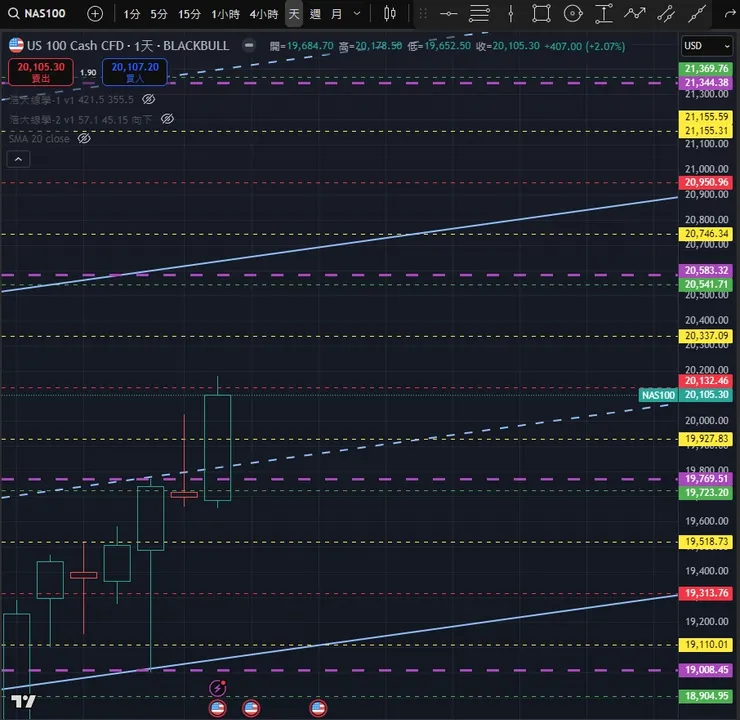Click the 20,132.46 red price label
The width and height of the screenshot is (740, 720).
tap(706, 381)
